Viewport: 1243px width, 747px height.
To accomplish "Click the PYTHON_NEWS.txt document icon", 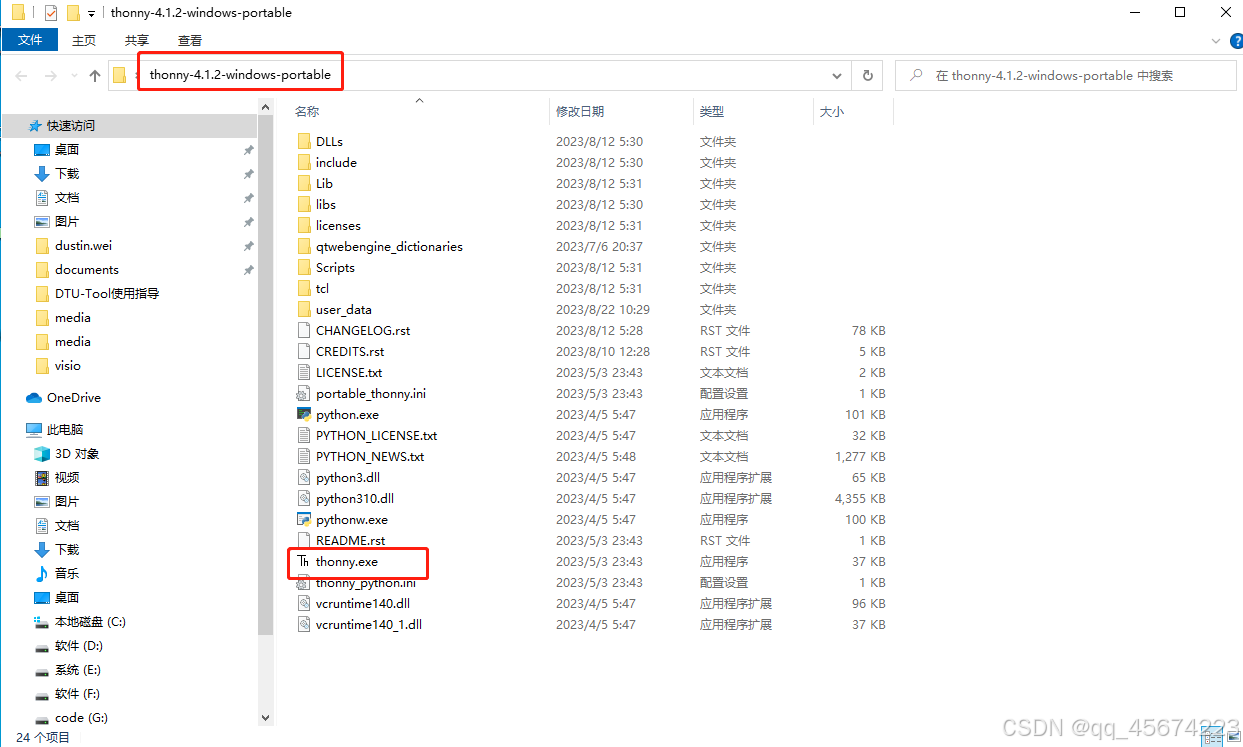I will tap(304, 456).
